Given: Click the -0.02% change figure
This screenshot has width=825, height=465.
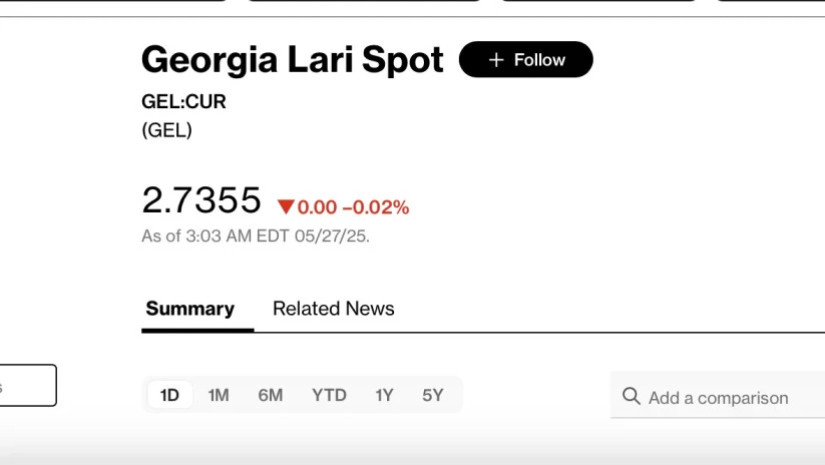Looking at the screenshot, I should pos(376,207).
